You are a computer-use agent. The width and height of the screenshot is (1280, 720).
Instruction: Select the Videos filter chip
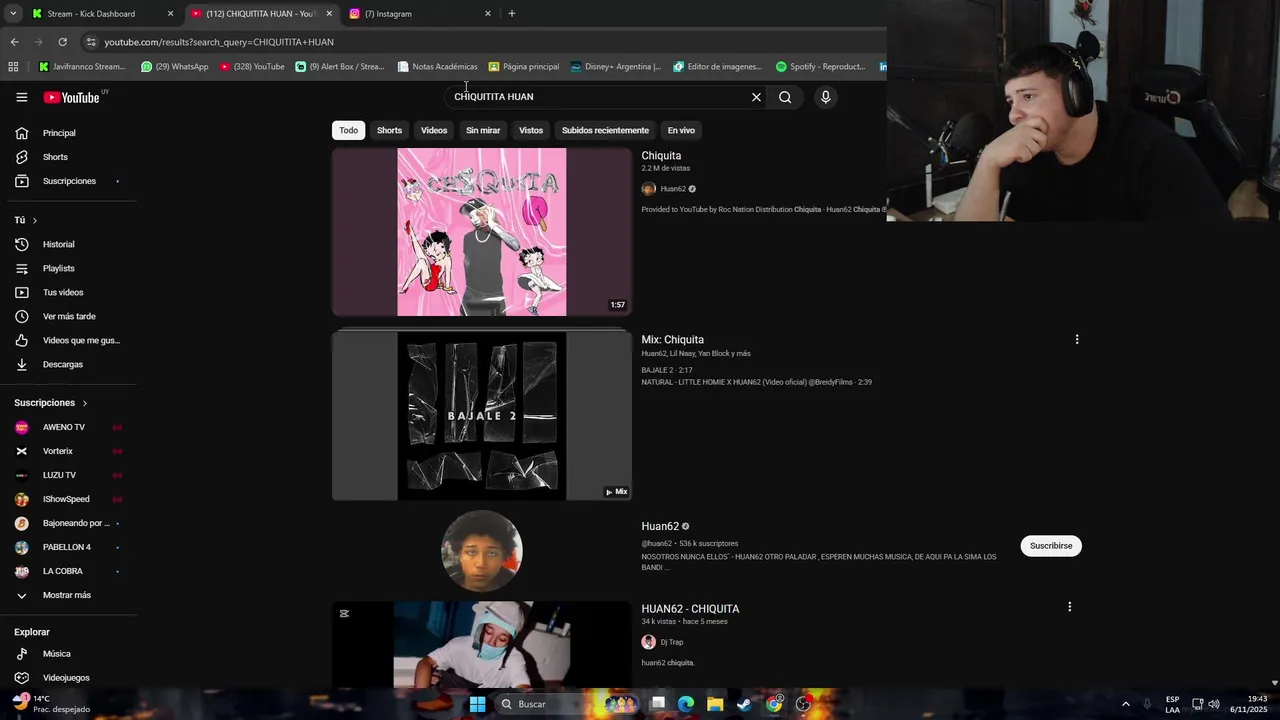pyautogui.click(x=434, y=130)
